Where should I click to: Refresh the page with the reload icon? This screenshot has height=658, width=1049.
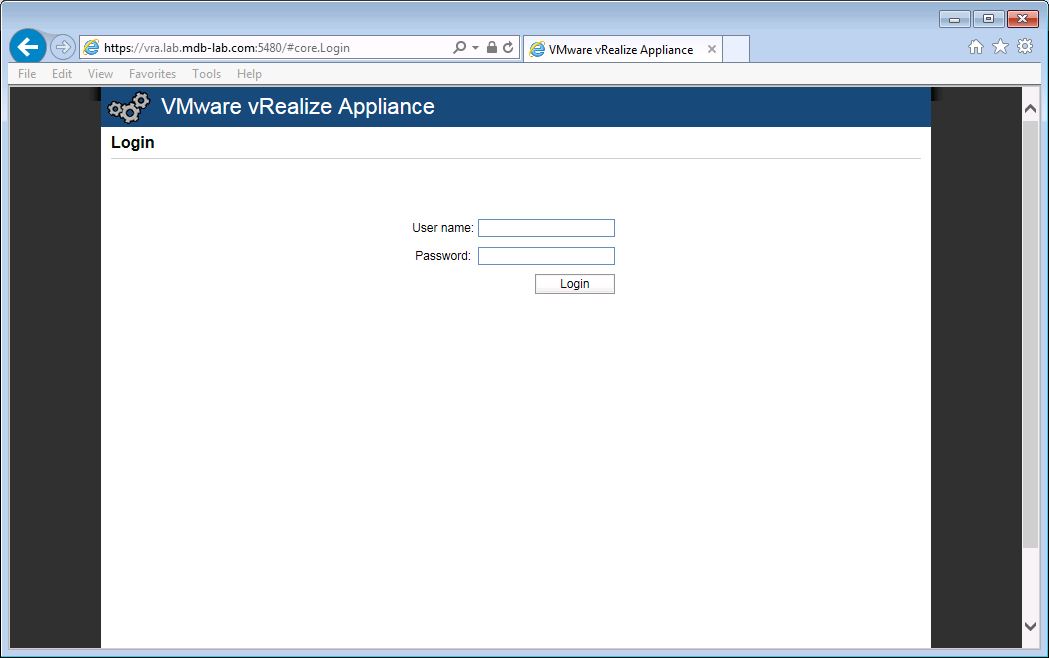point(508,48)
